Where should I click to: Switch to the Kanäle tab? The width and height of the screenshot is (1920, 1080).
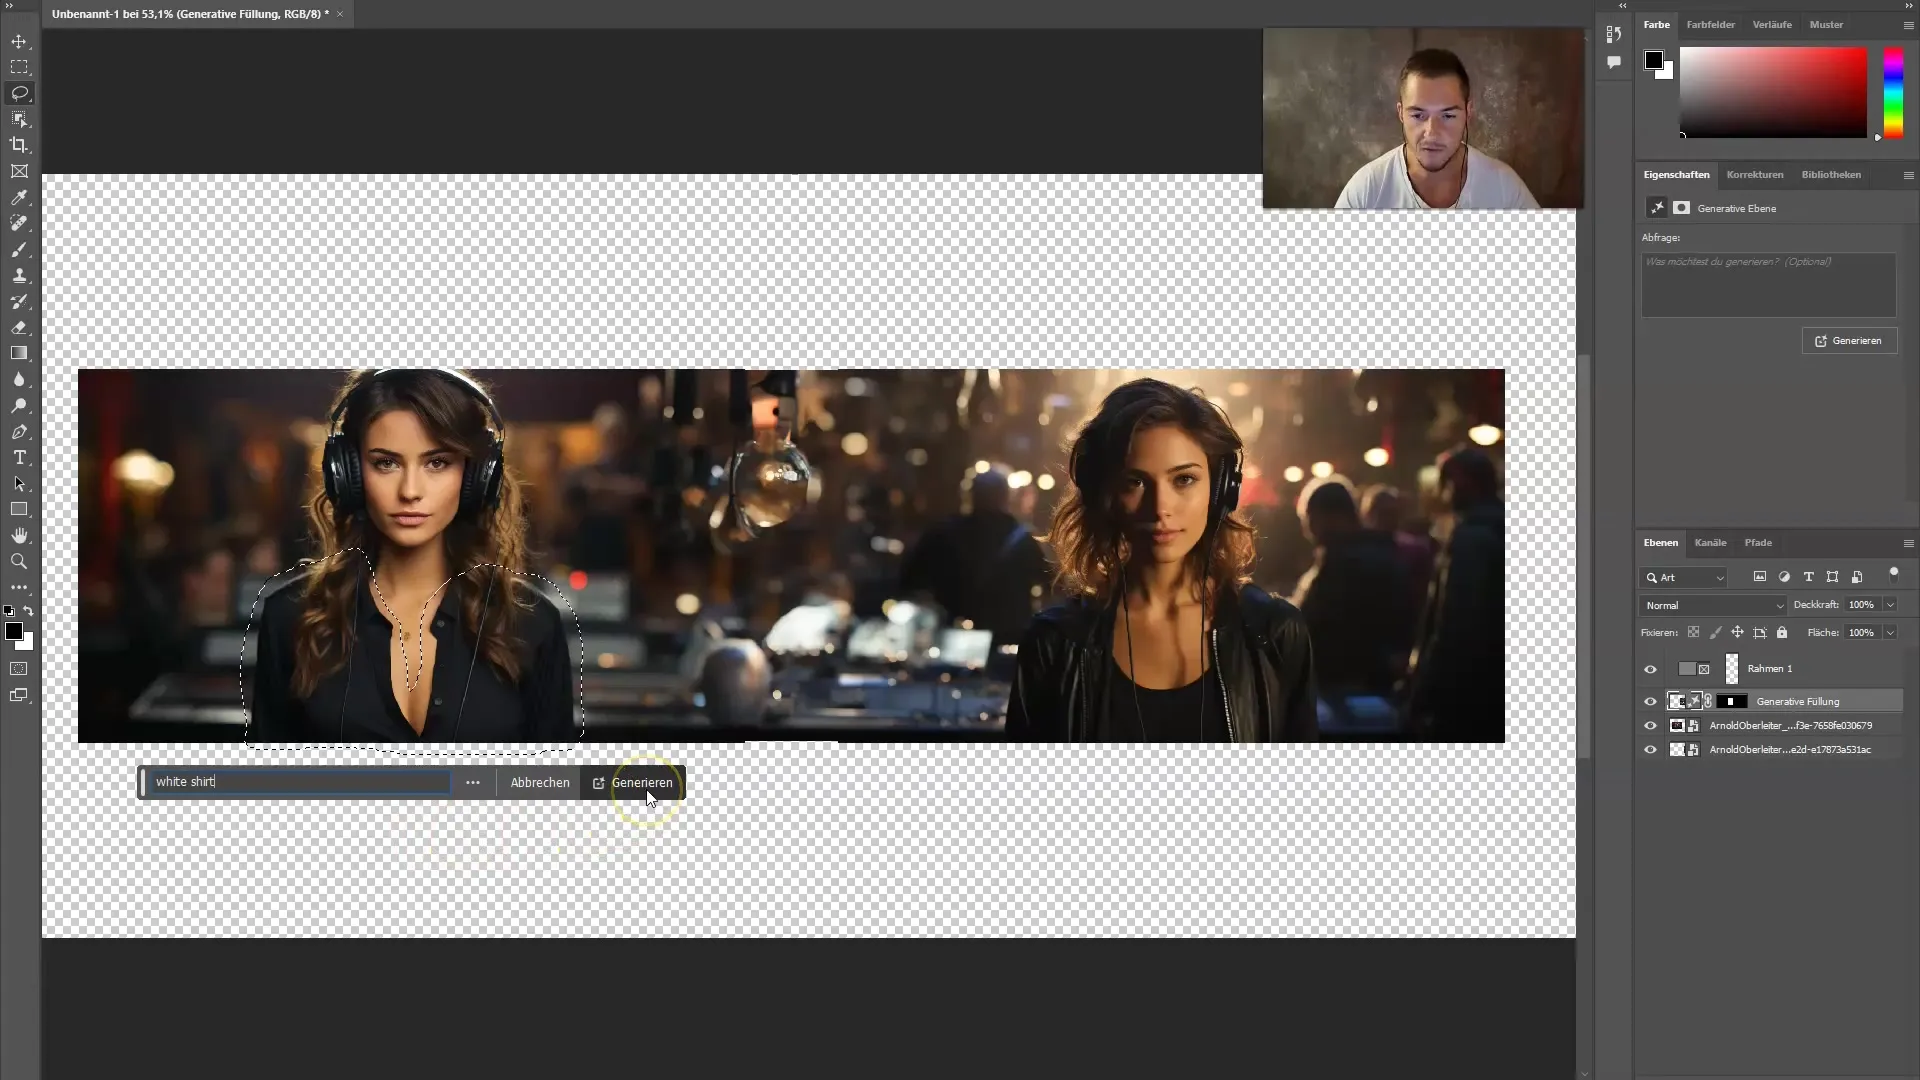coord(1709,542)
